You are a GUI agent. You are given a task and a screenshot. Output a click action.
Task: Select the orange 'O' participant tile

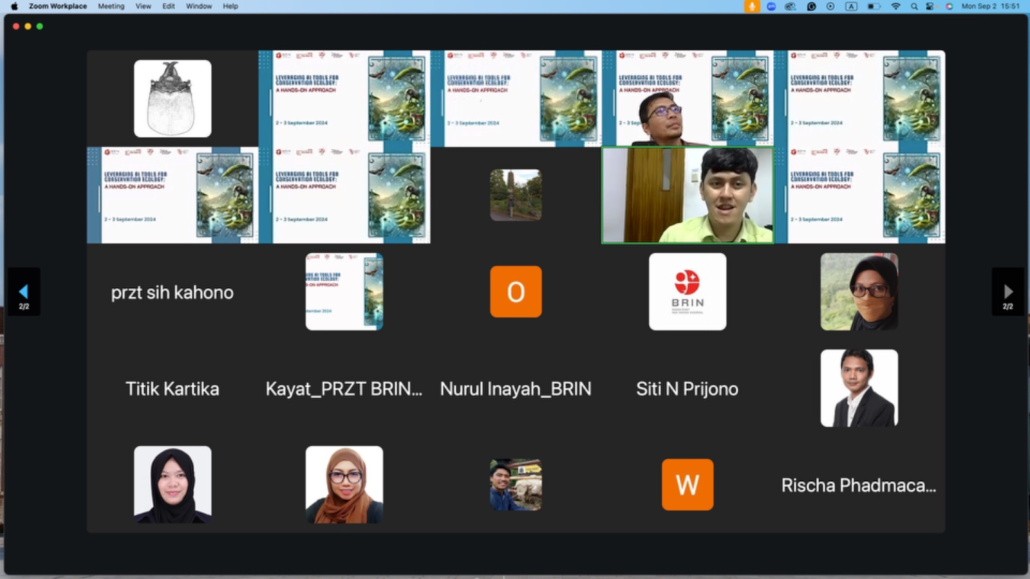(x=516, y=292)
